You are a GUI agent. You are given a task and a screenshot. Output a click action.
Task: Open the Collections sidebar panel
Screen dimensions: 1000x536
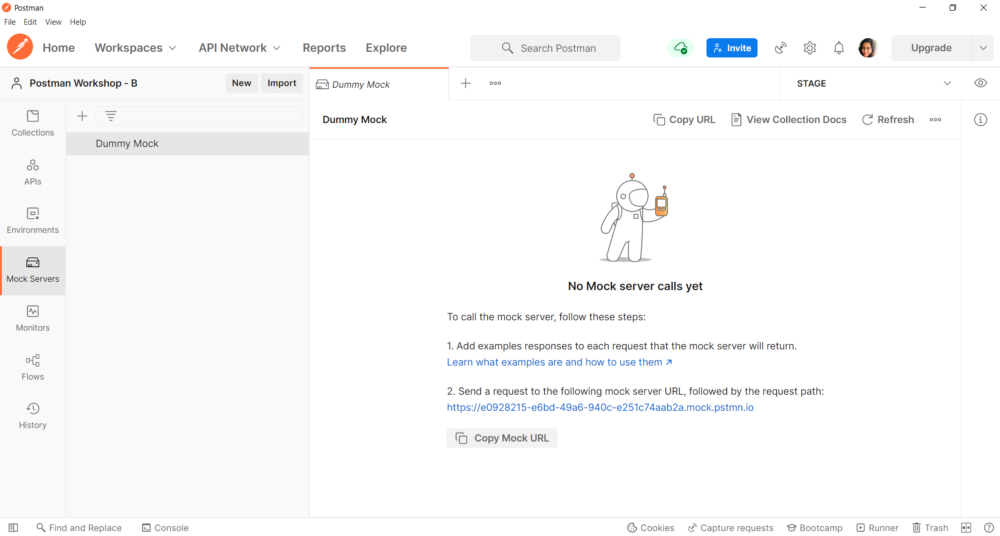(x=32, y=123)
